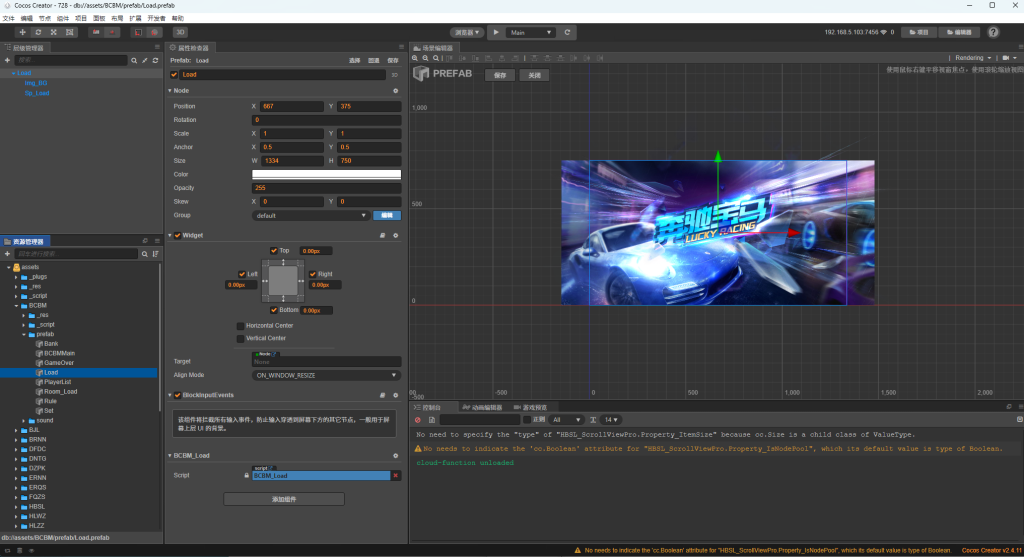Click the Play preview button

(x=496, y=32)
